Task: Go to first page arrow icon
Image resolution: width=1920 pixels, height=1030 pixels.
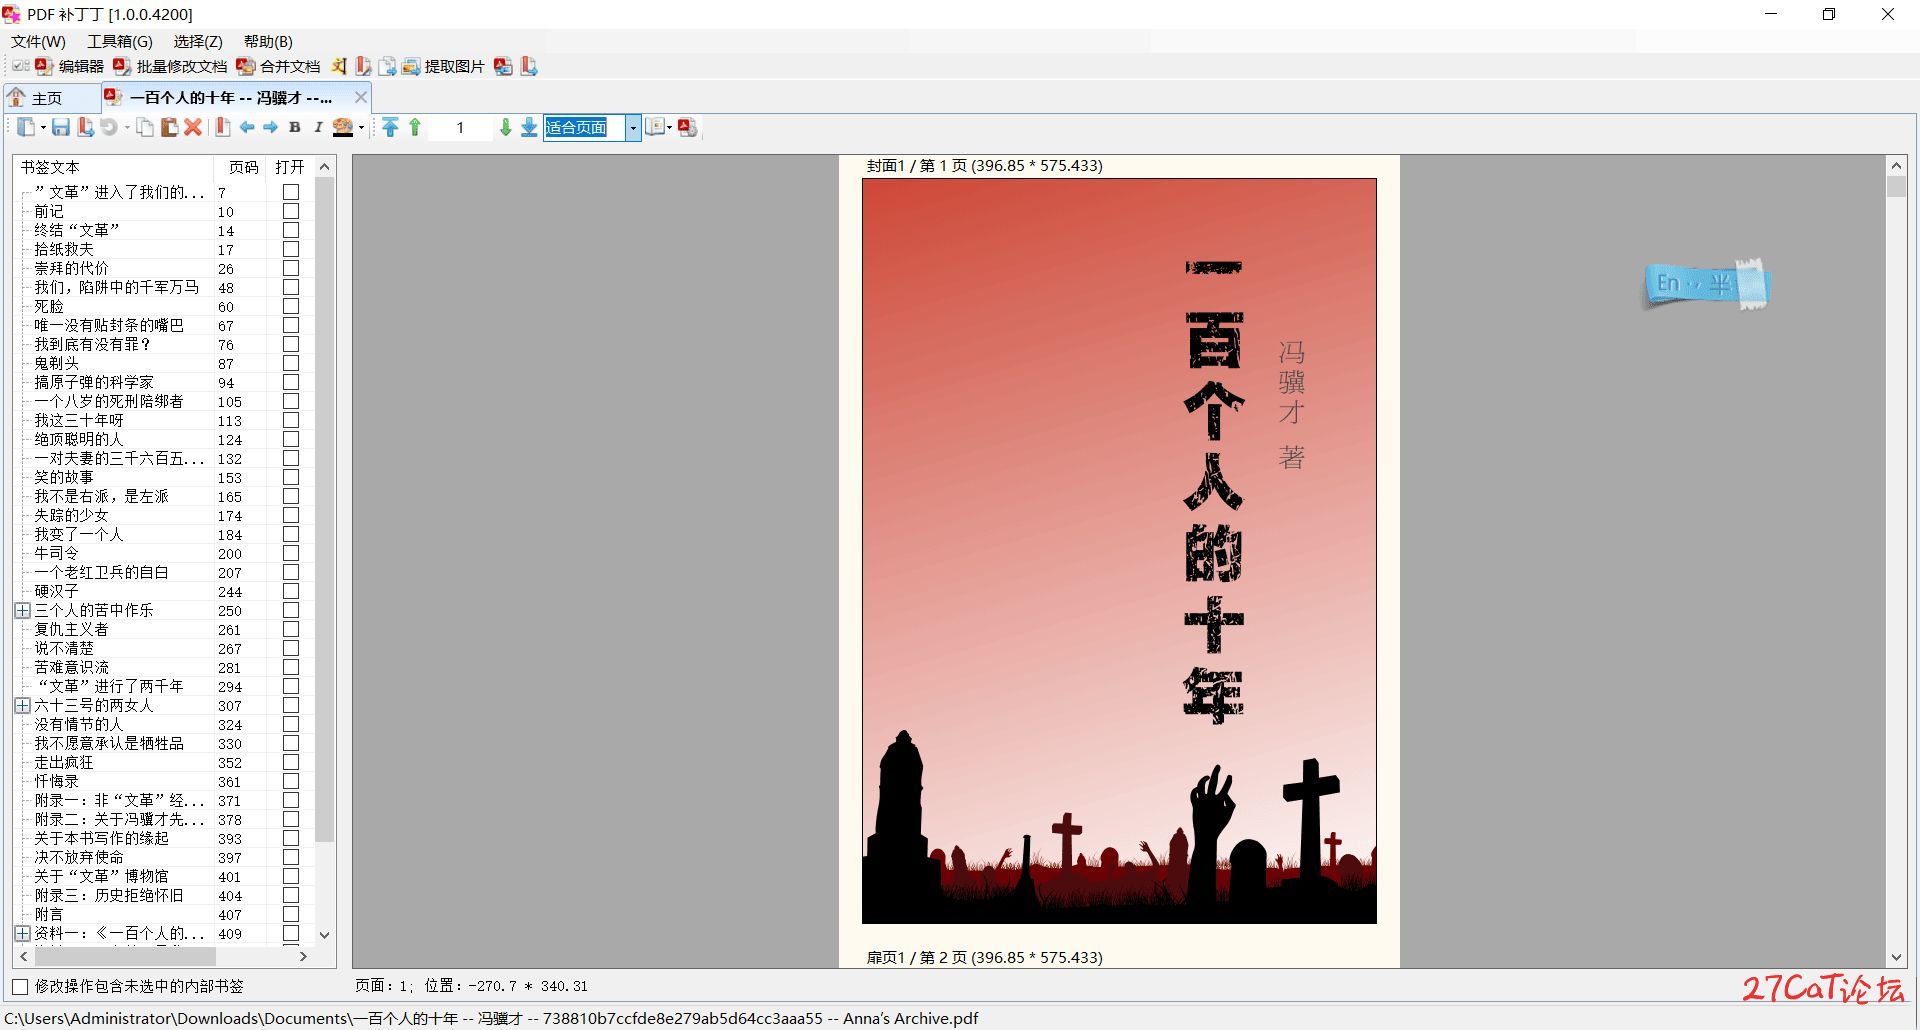Action: point(390,127)
